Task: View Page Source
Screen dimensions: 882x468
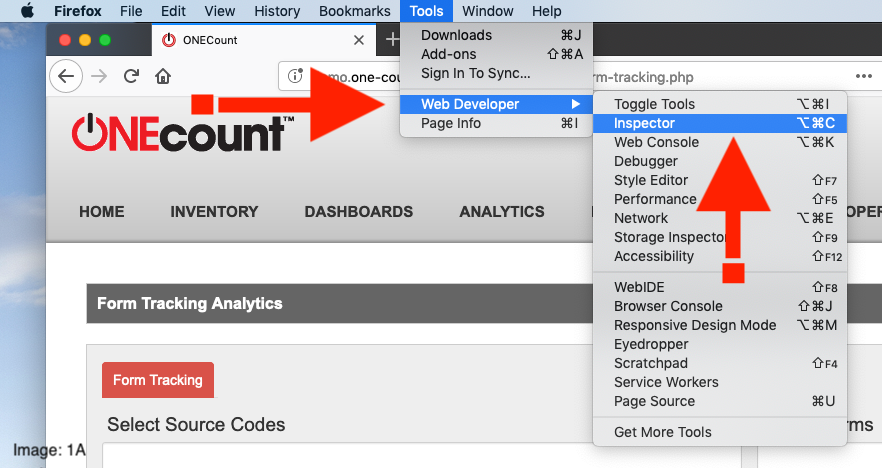Action: click(x=720, y=402)
